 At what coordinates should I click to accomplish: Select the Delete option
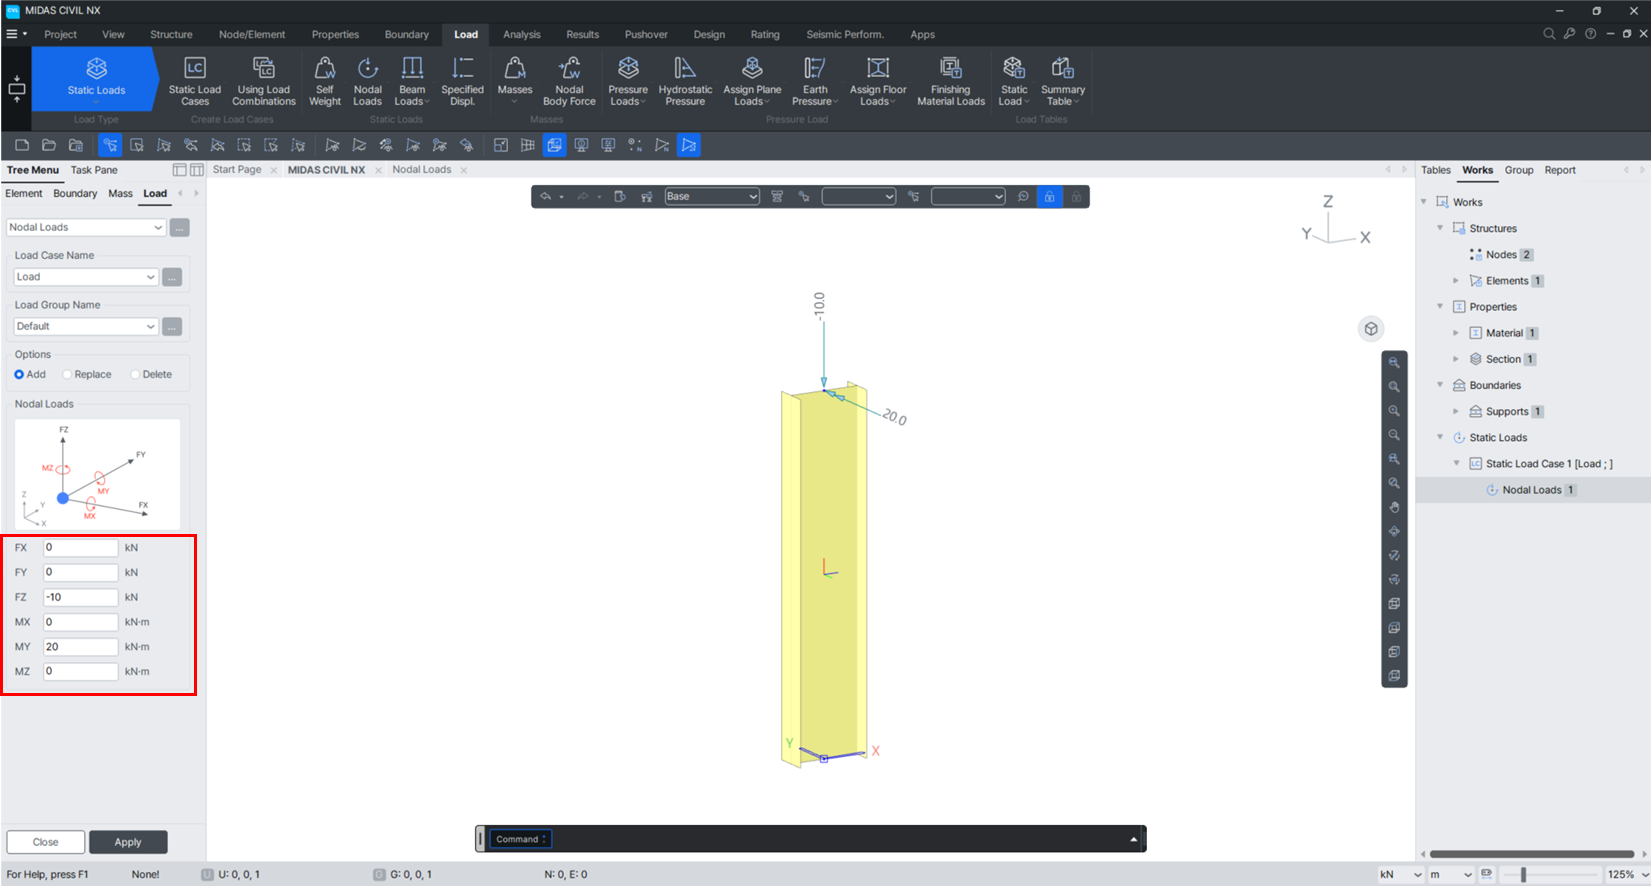(x=151, y=374)
